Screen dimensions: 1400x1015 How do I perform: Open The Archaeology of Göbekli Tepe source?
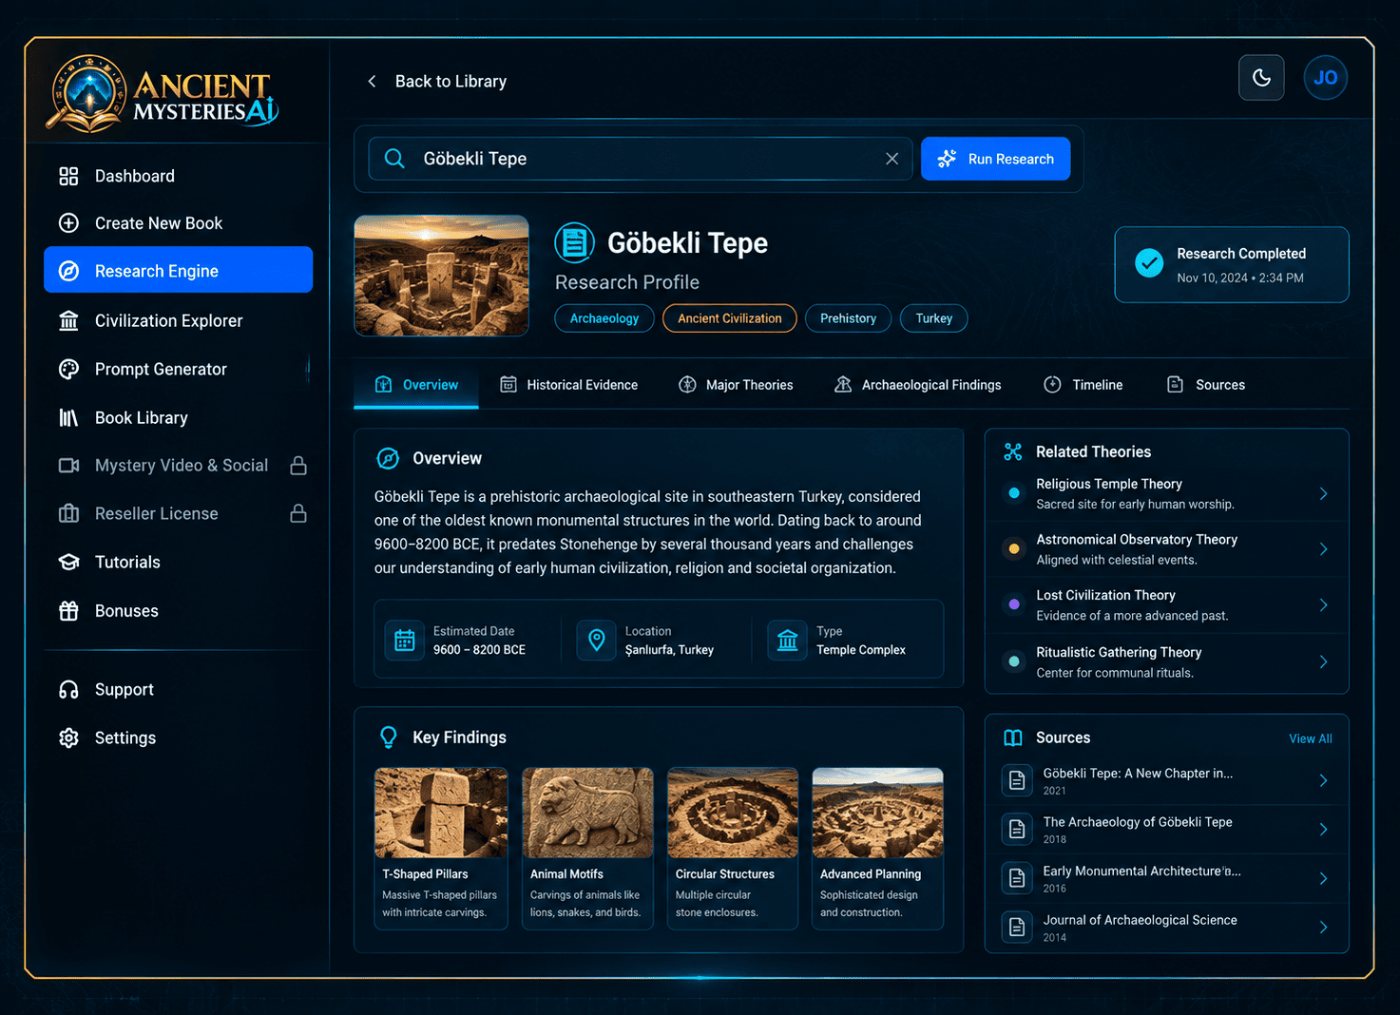pos(1167,830)
